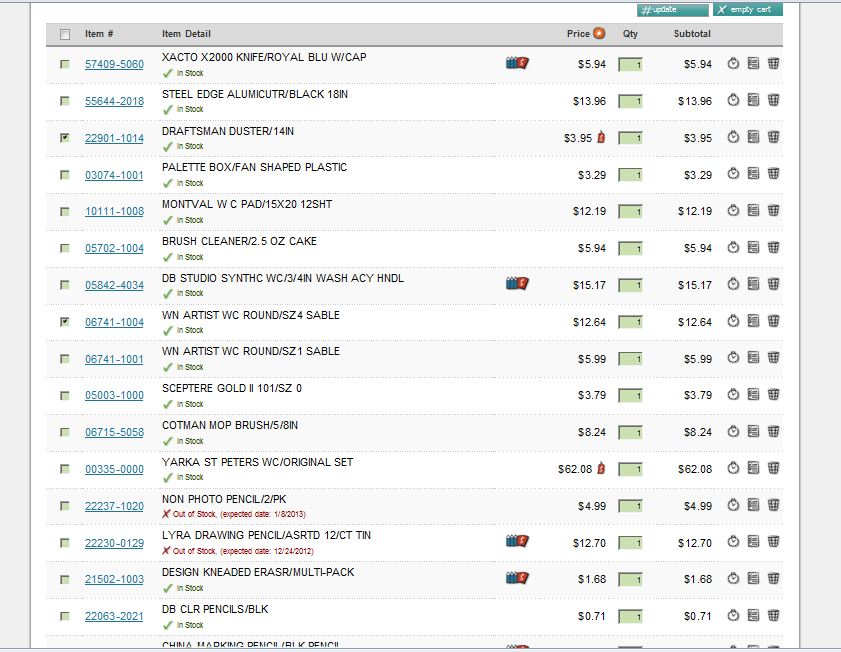Click red price tag beside DRAFTSMAN DUSTER price

pyautogui.click(x=601, y=137)
